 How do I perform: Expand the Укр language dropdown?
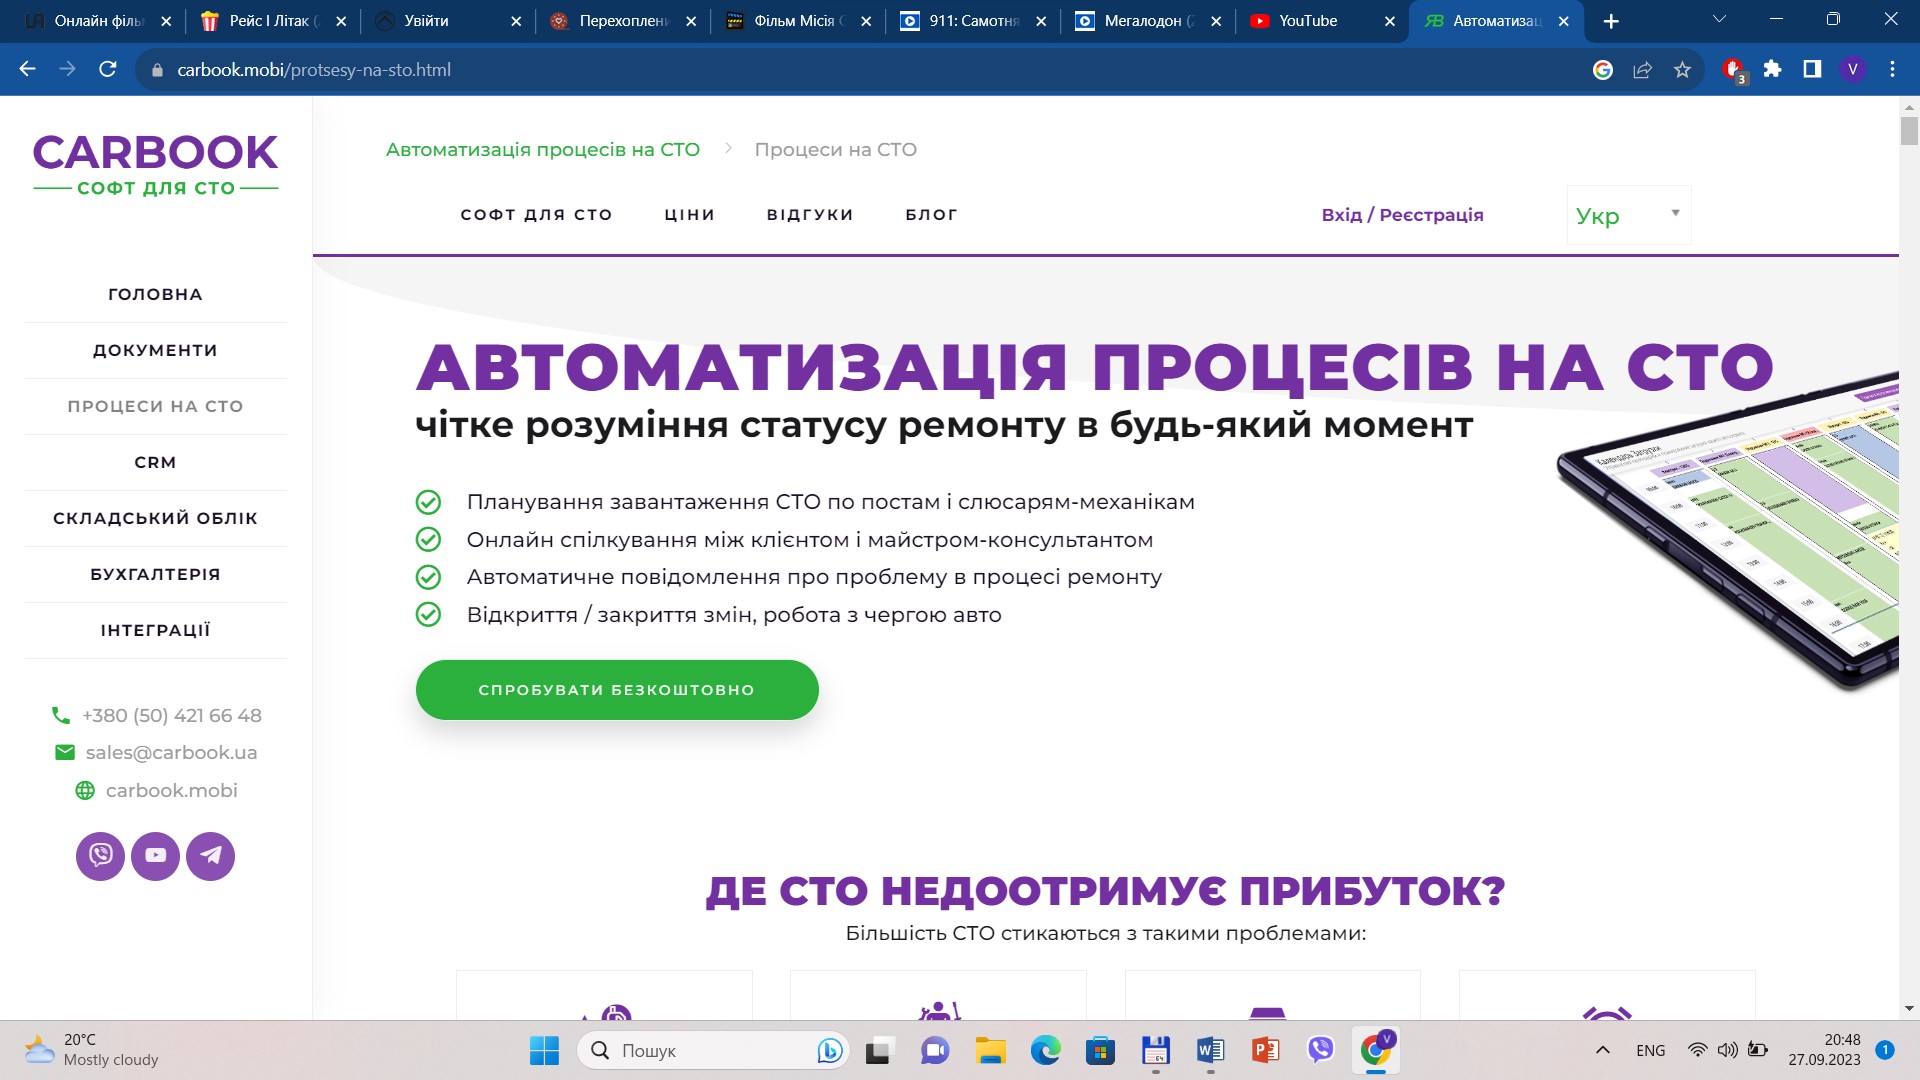click(x=1628, y=215)
